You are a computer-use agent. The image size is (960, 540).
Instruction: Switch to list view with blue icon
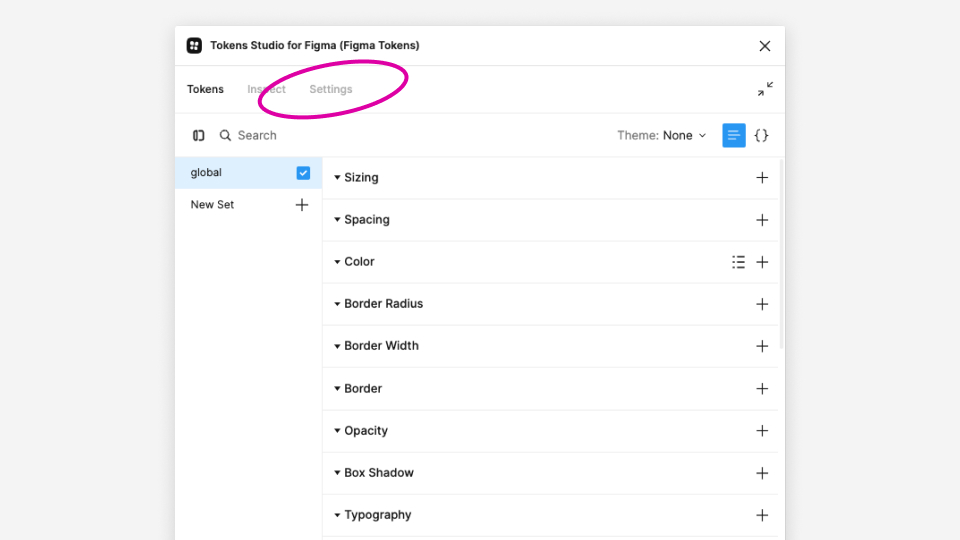(x=733, y=135)
